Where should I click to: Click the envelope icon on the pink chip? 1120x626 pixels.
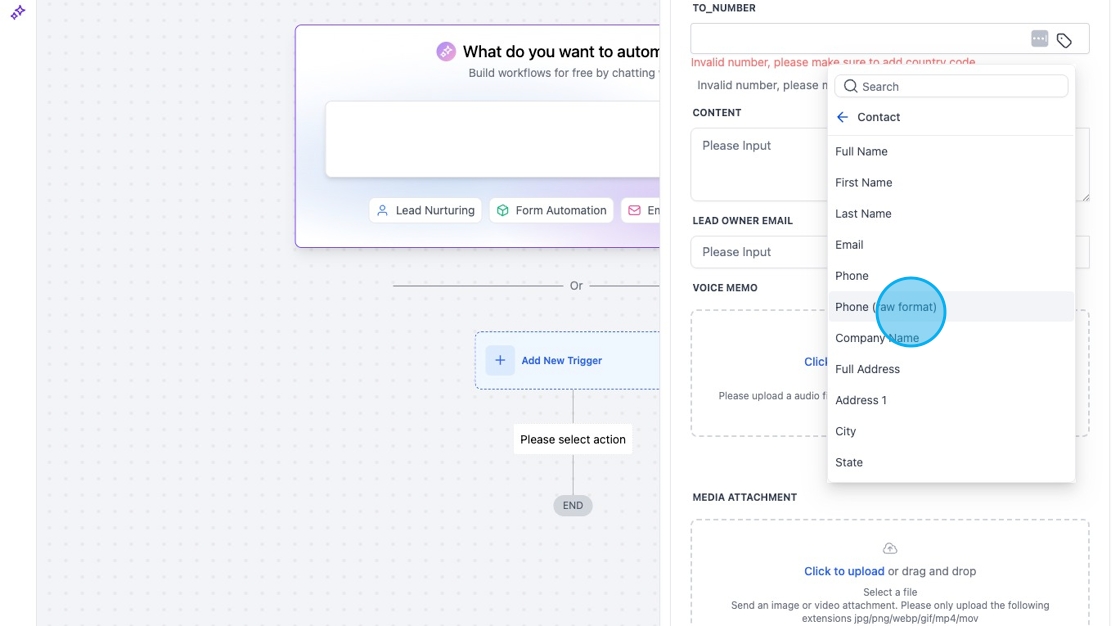(634, 210)
